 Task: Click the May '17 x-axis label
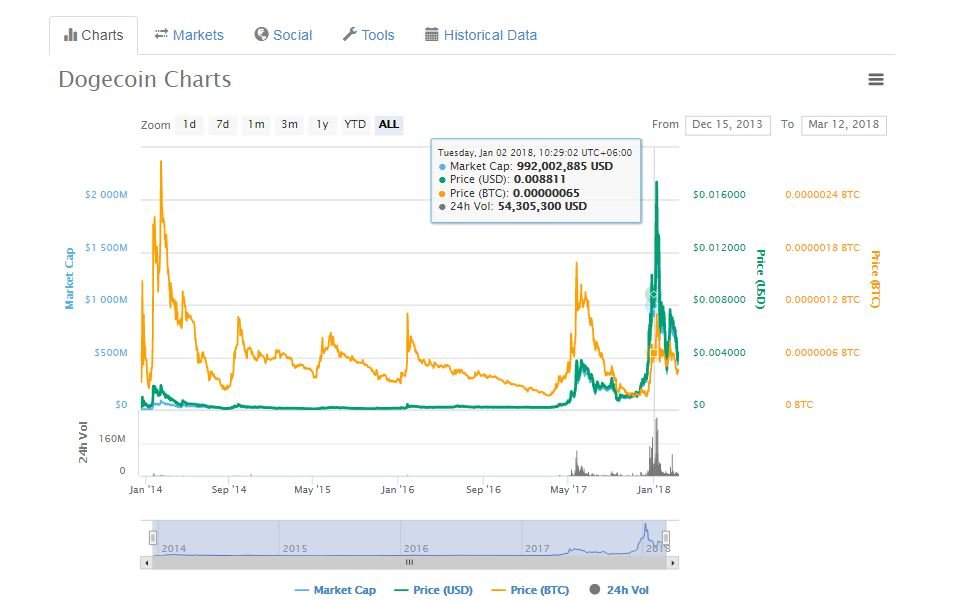click(x=568, y=490)
